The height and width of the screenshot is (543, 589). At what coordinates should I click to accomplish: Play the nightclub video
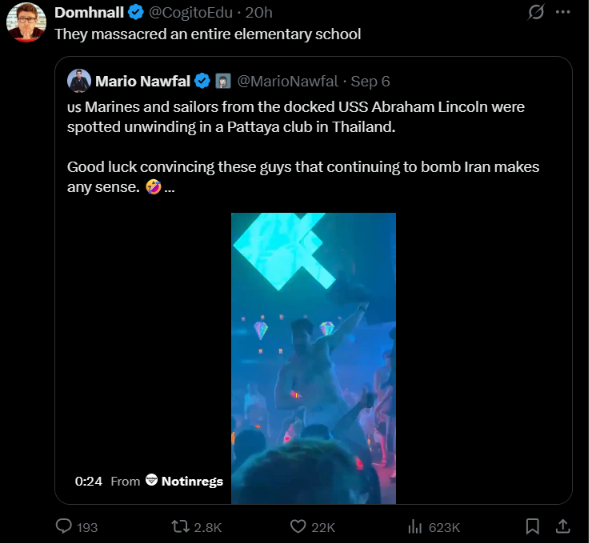313,358
